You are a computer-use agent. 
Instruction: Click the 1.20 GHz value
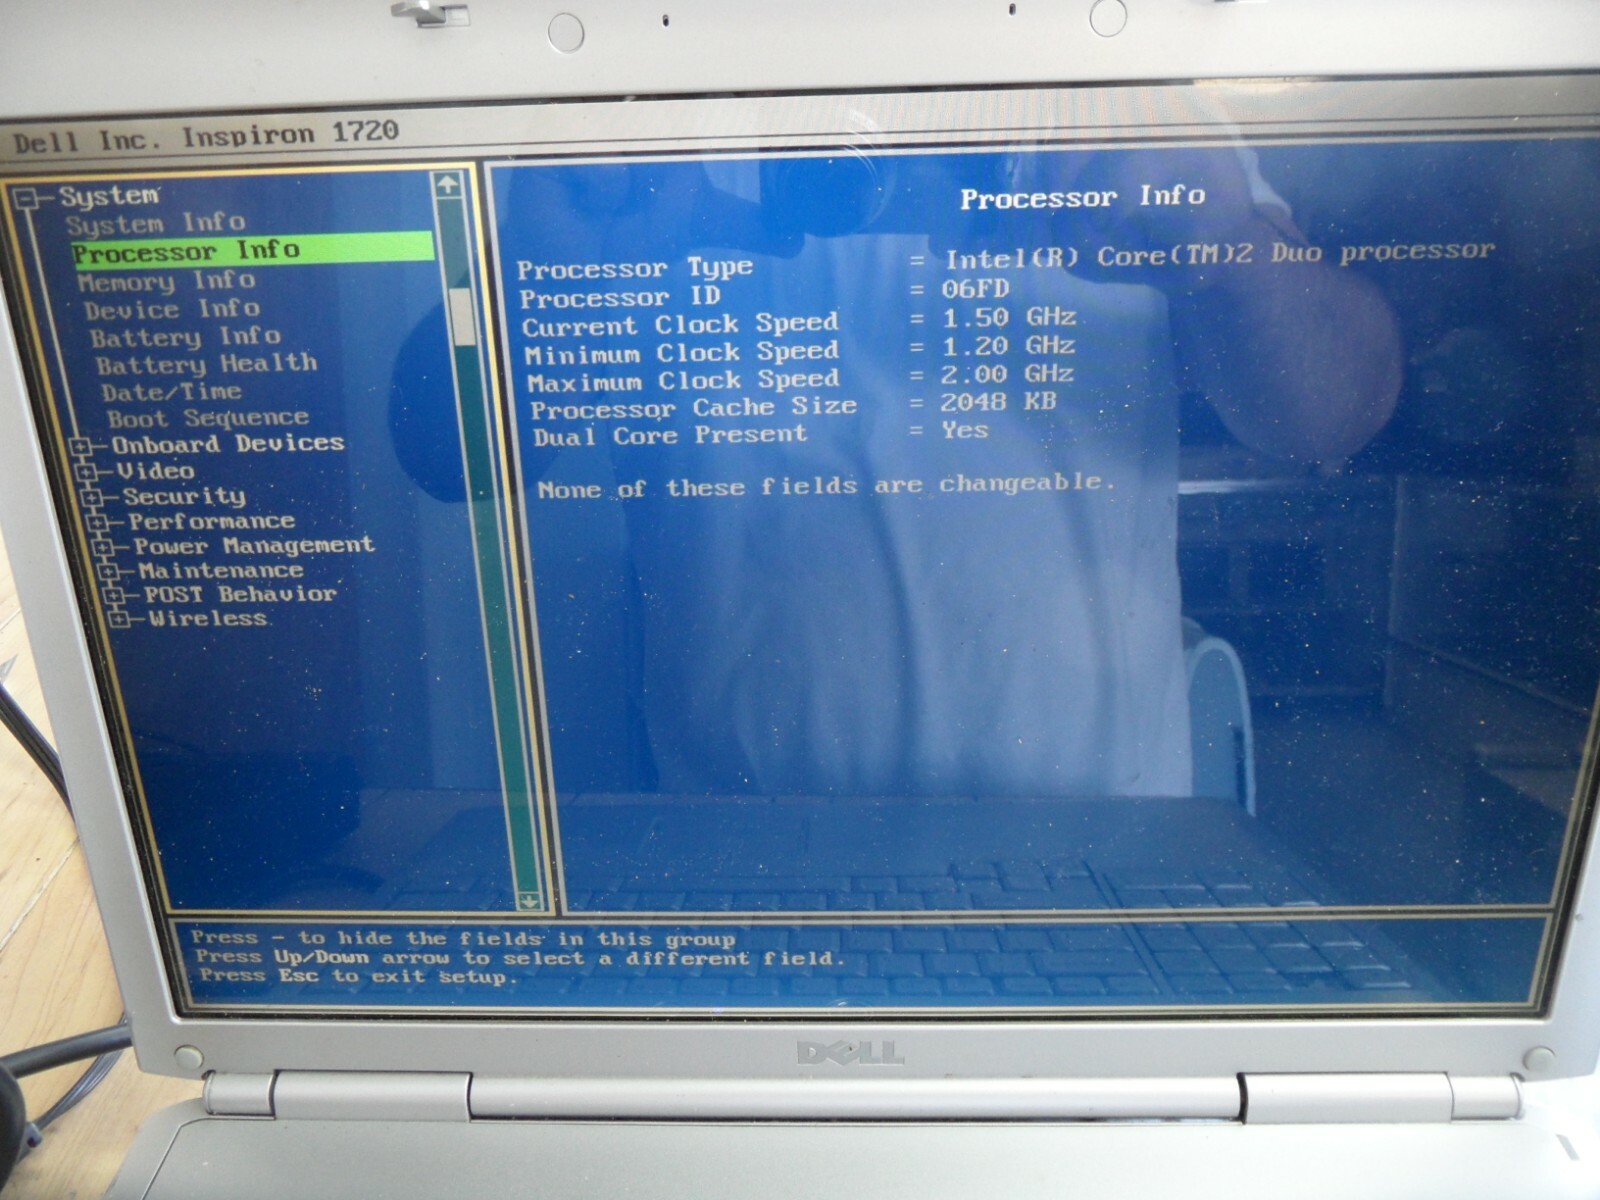tap(1008, 346)
